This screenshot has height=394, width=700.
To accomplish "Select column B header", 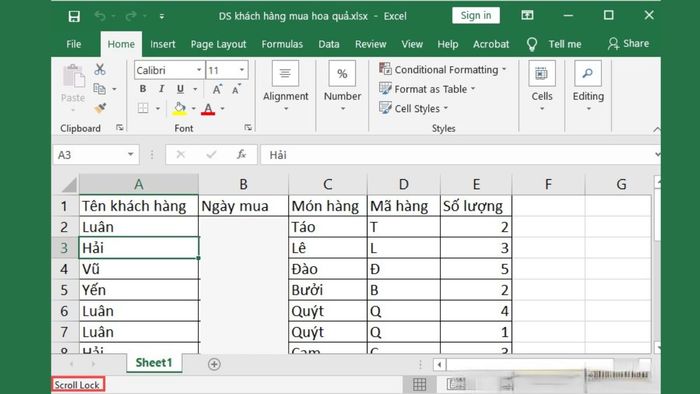I will [243, 184].
